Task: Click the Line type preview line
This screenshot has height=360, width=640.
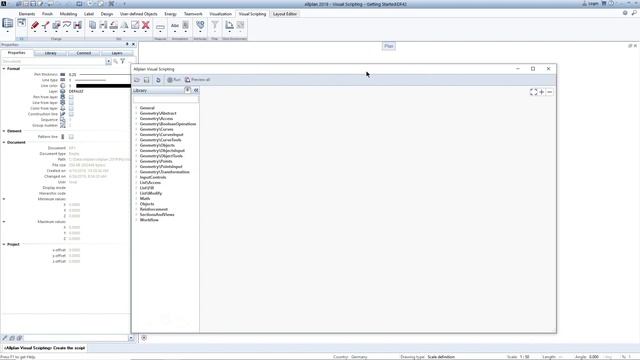Action: click(x=91, y=80)
